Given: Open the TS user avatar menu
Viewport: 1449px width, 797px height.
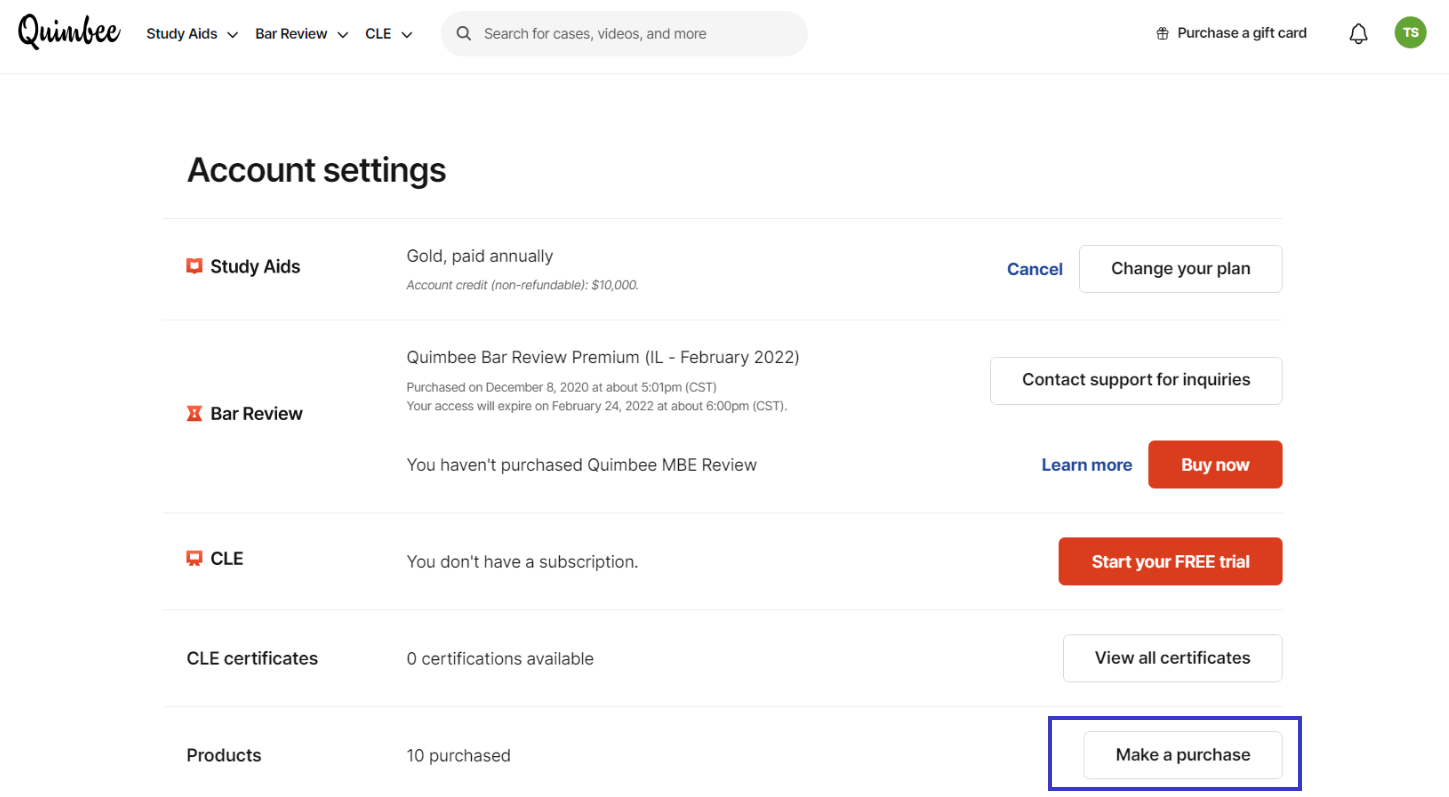Looking at the screenshot, I should coord(1410,33).
